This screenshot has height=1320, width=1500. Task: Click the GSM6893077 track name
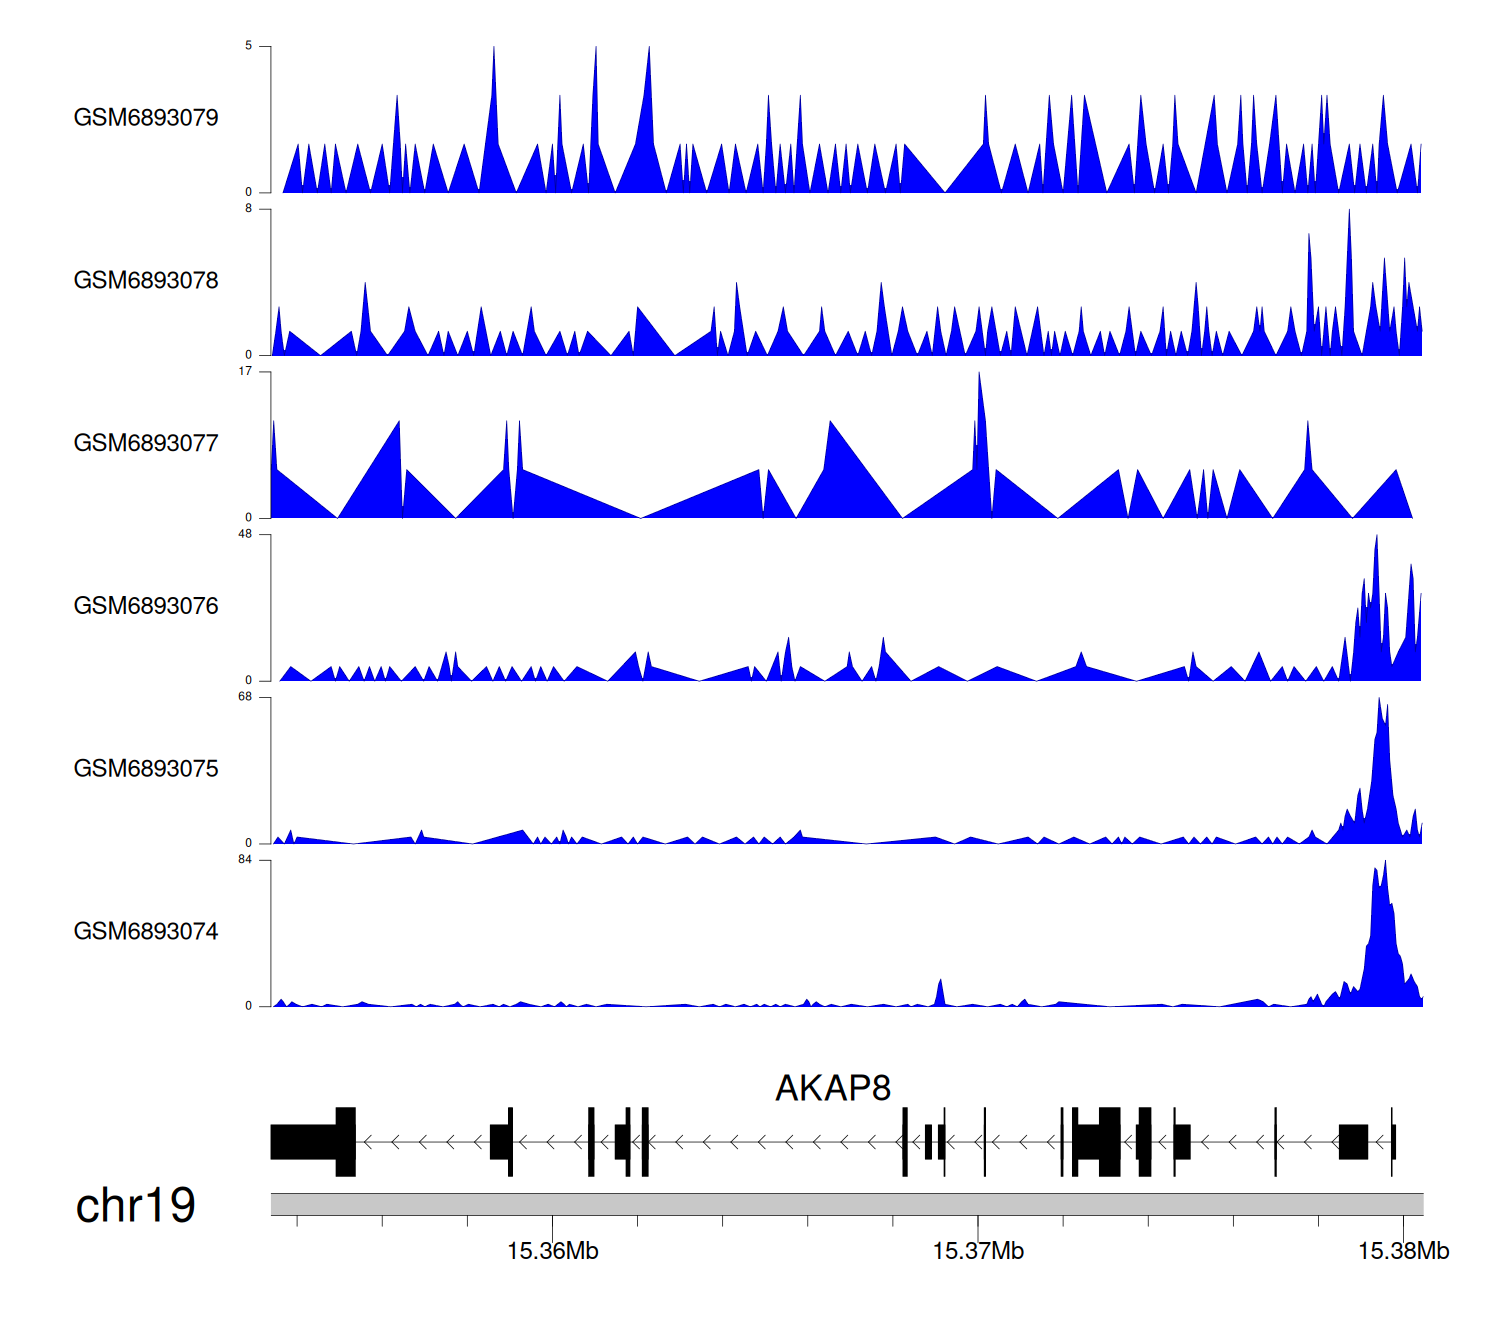coord(146,443)
